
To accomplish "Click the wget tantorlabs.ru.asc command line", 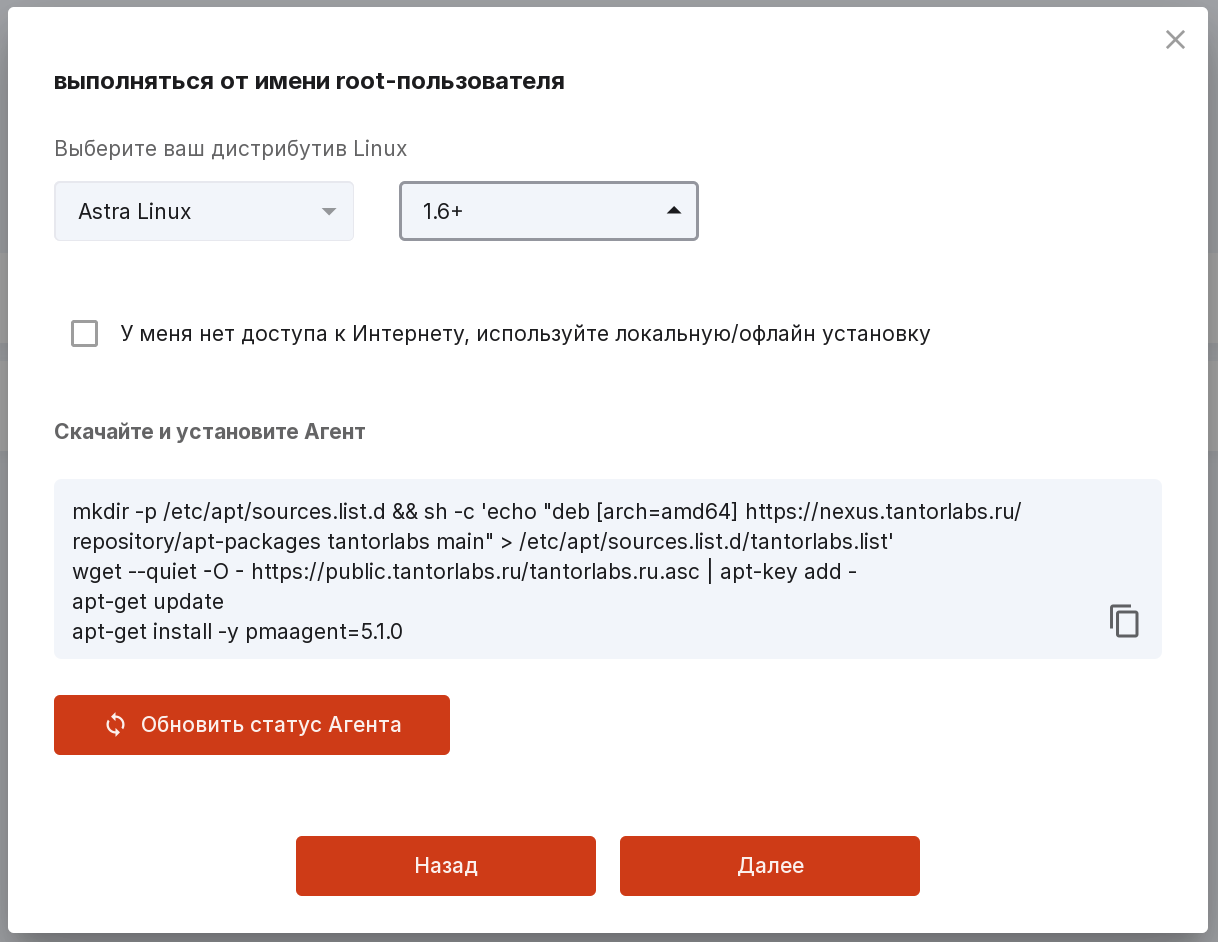I will (x=464, y=572).
